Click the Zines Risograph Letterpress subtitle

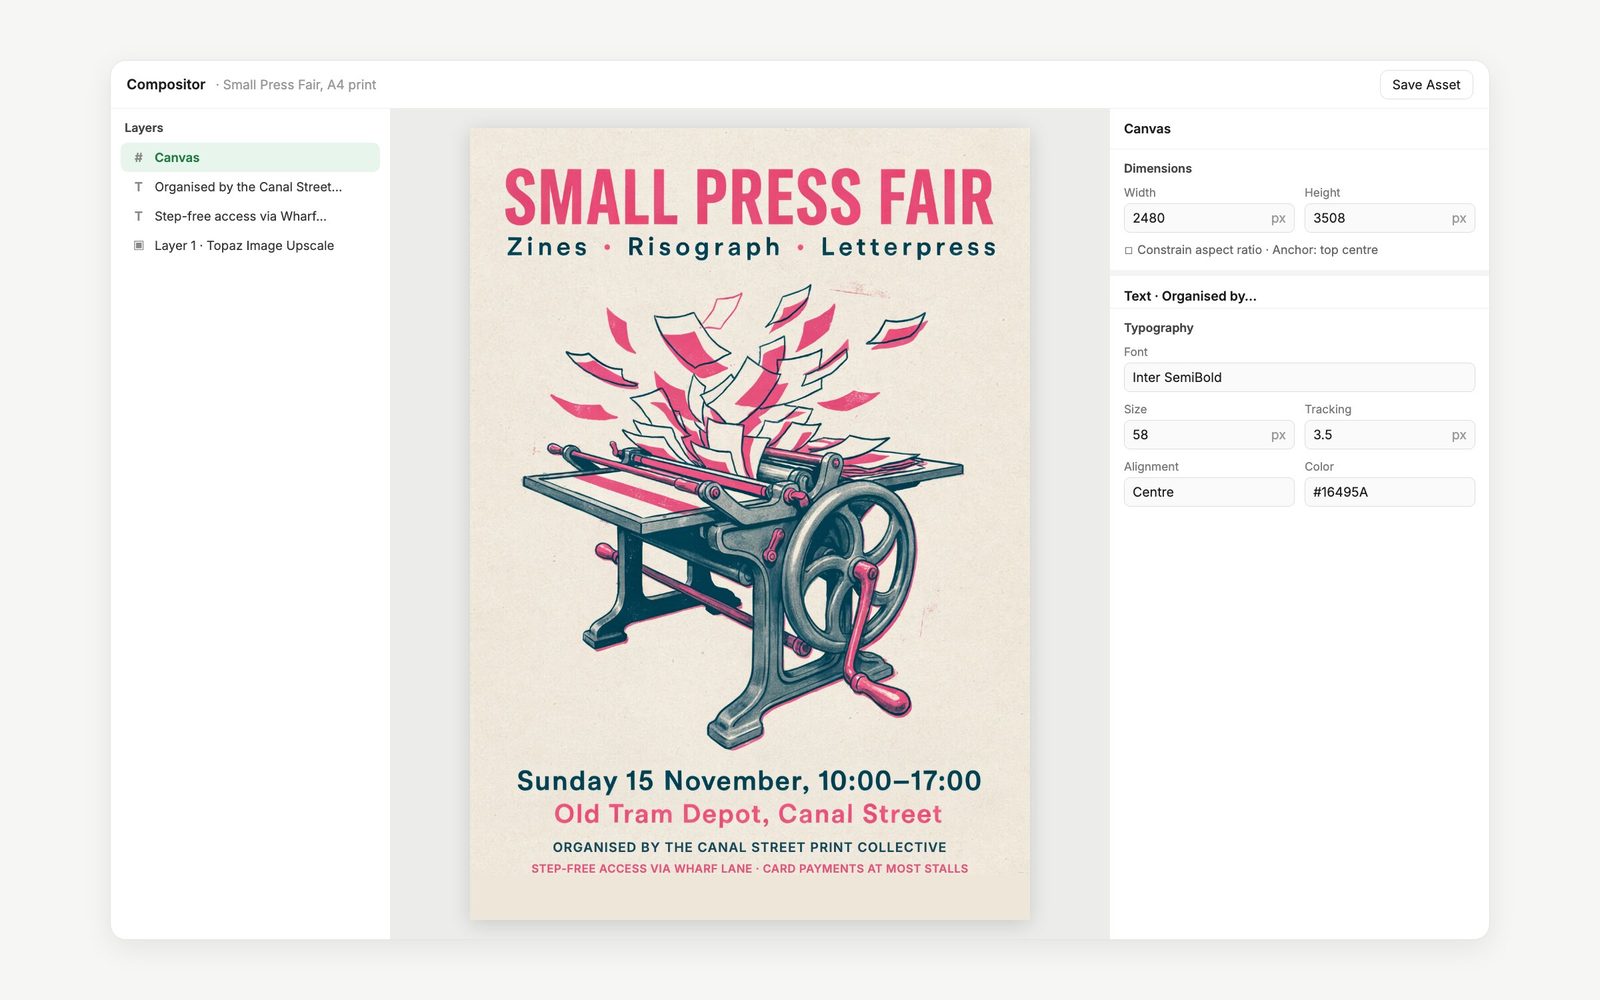coord(751,247)
